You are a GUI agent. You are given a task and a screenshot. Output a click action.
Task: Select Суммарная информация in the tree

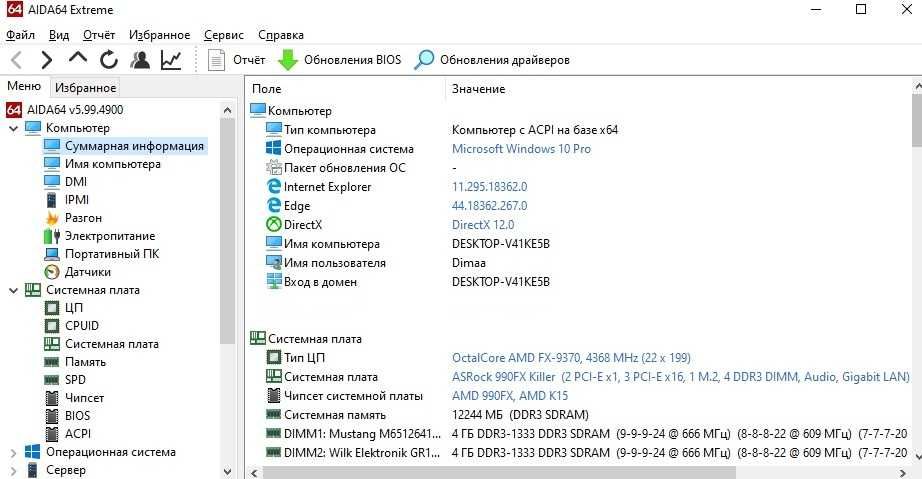[125, 146]
